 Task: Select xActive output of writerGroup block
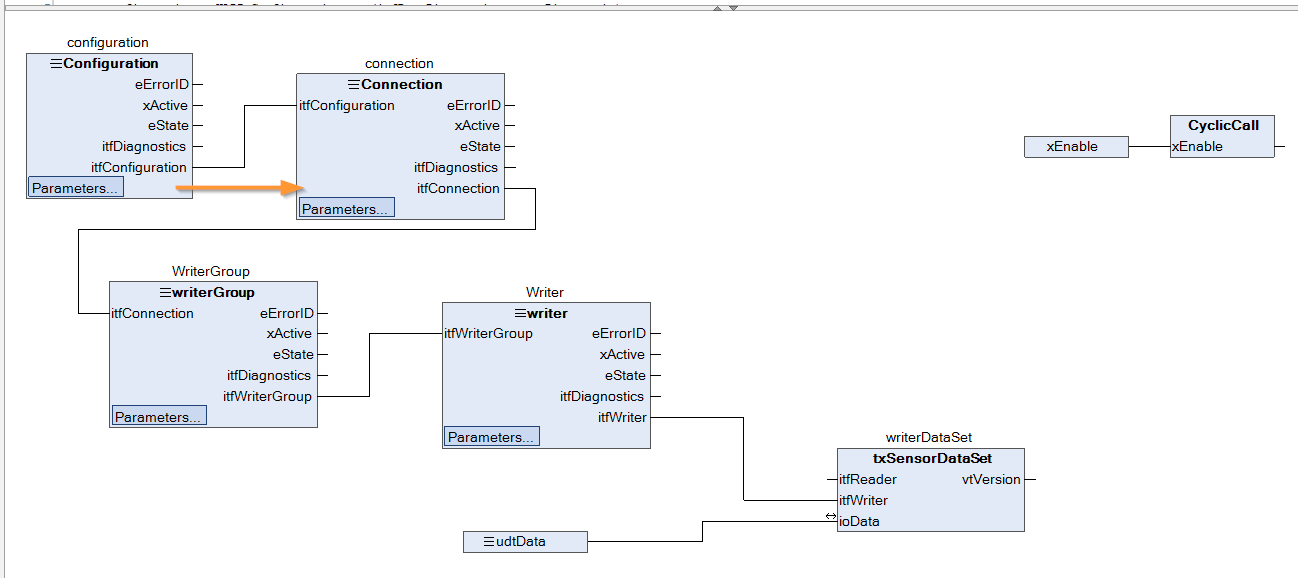point(290,334)
